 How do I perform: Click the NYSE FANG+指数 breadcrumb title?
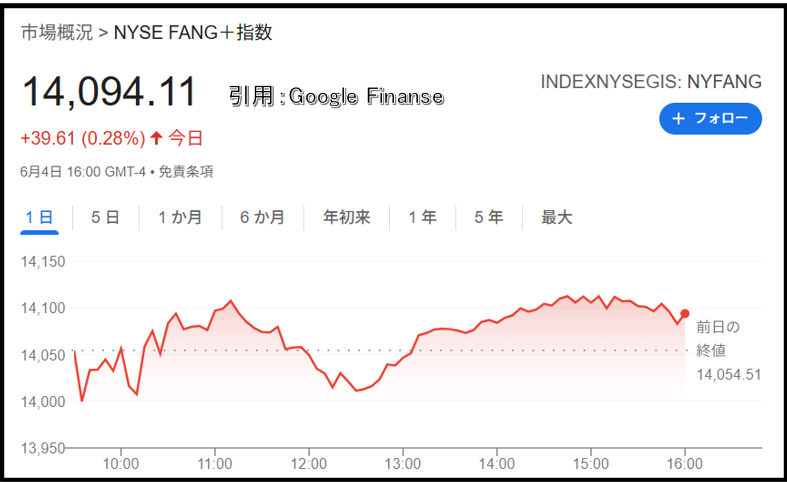193,33
